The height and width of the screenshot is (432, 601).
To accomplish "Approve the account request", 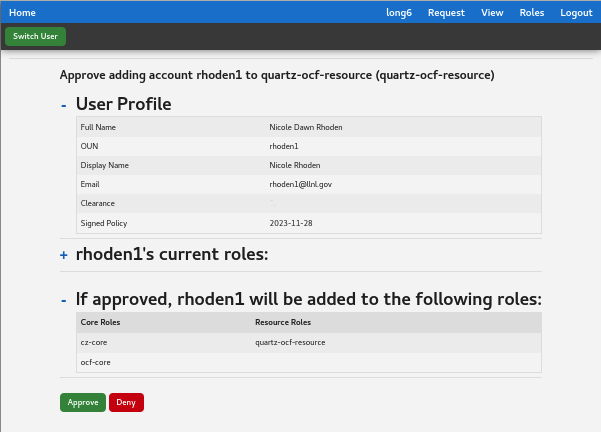I will point(83,402).
